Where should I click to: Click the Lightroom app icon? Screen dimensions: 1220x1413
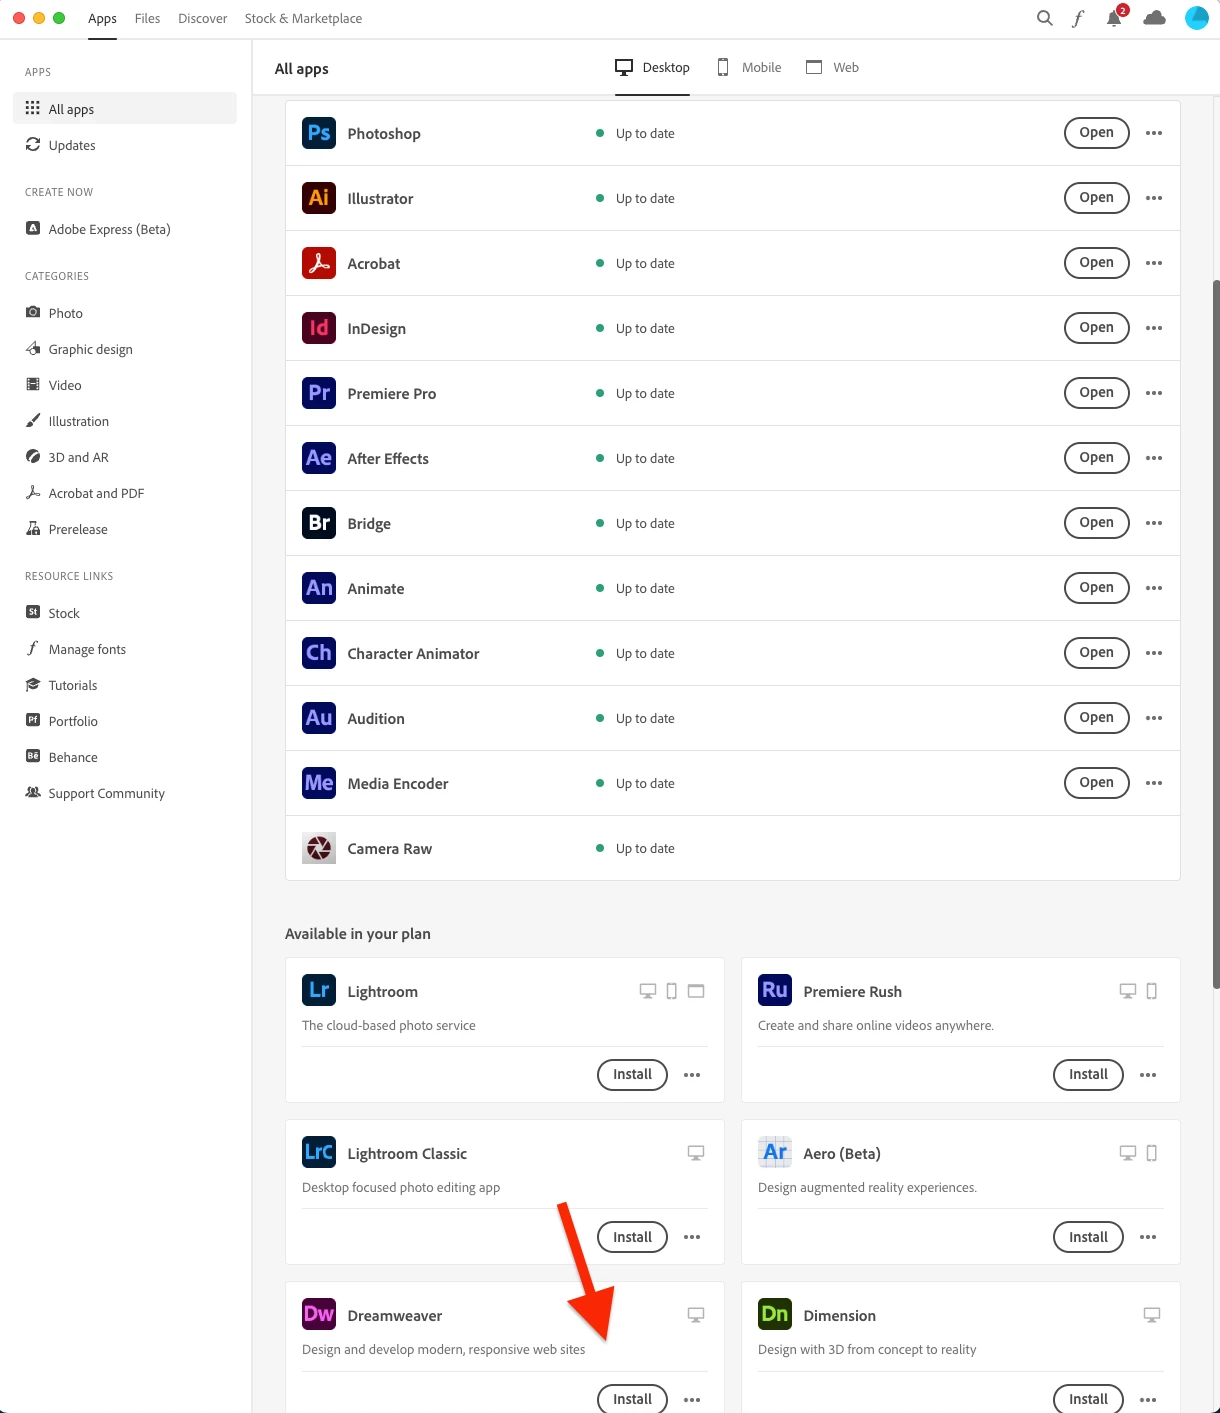[x=319, y=990]
